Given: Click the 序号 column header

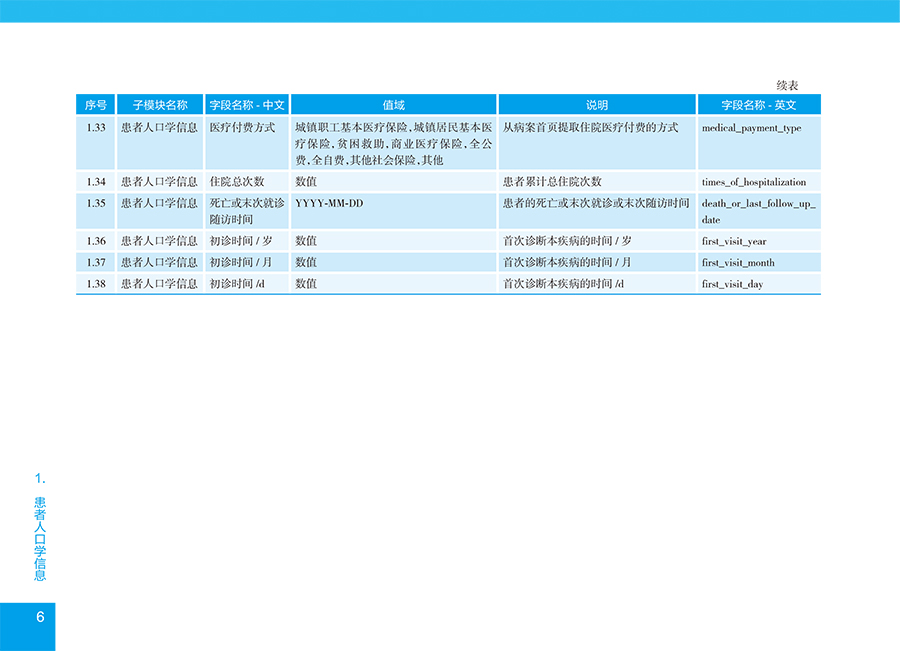Looking at the screenshot, I should pyautogui.click(x=95, y=105).
